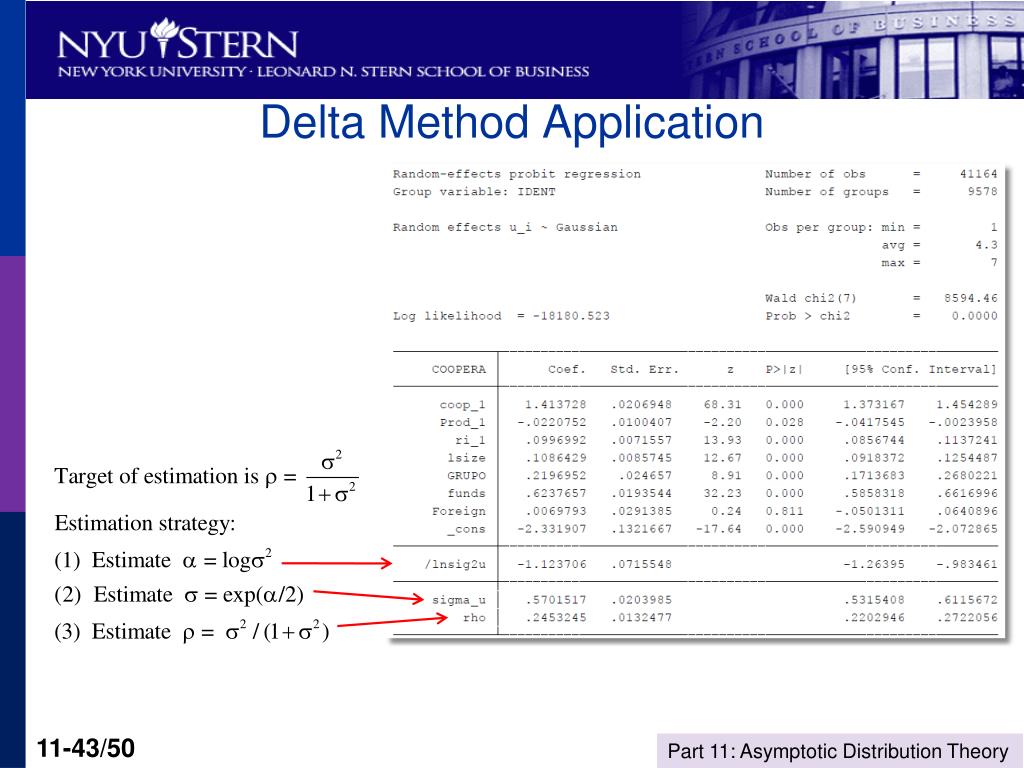Click the Stern building photo in banner
This screenshot has height=768, width=1024.
pyautogui.click(x=852, y=50)
